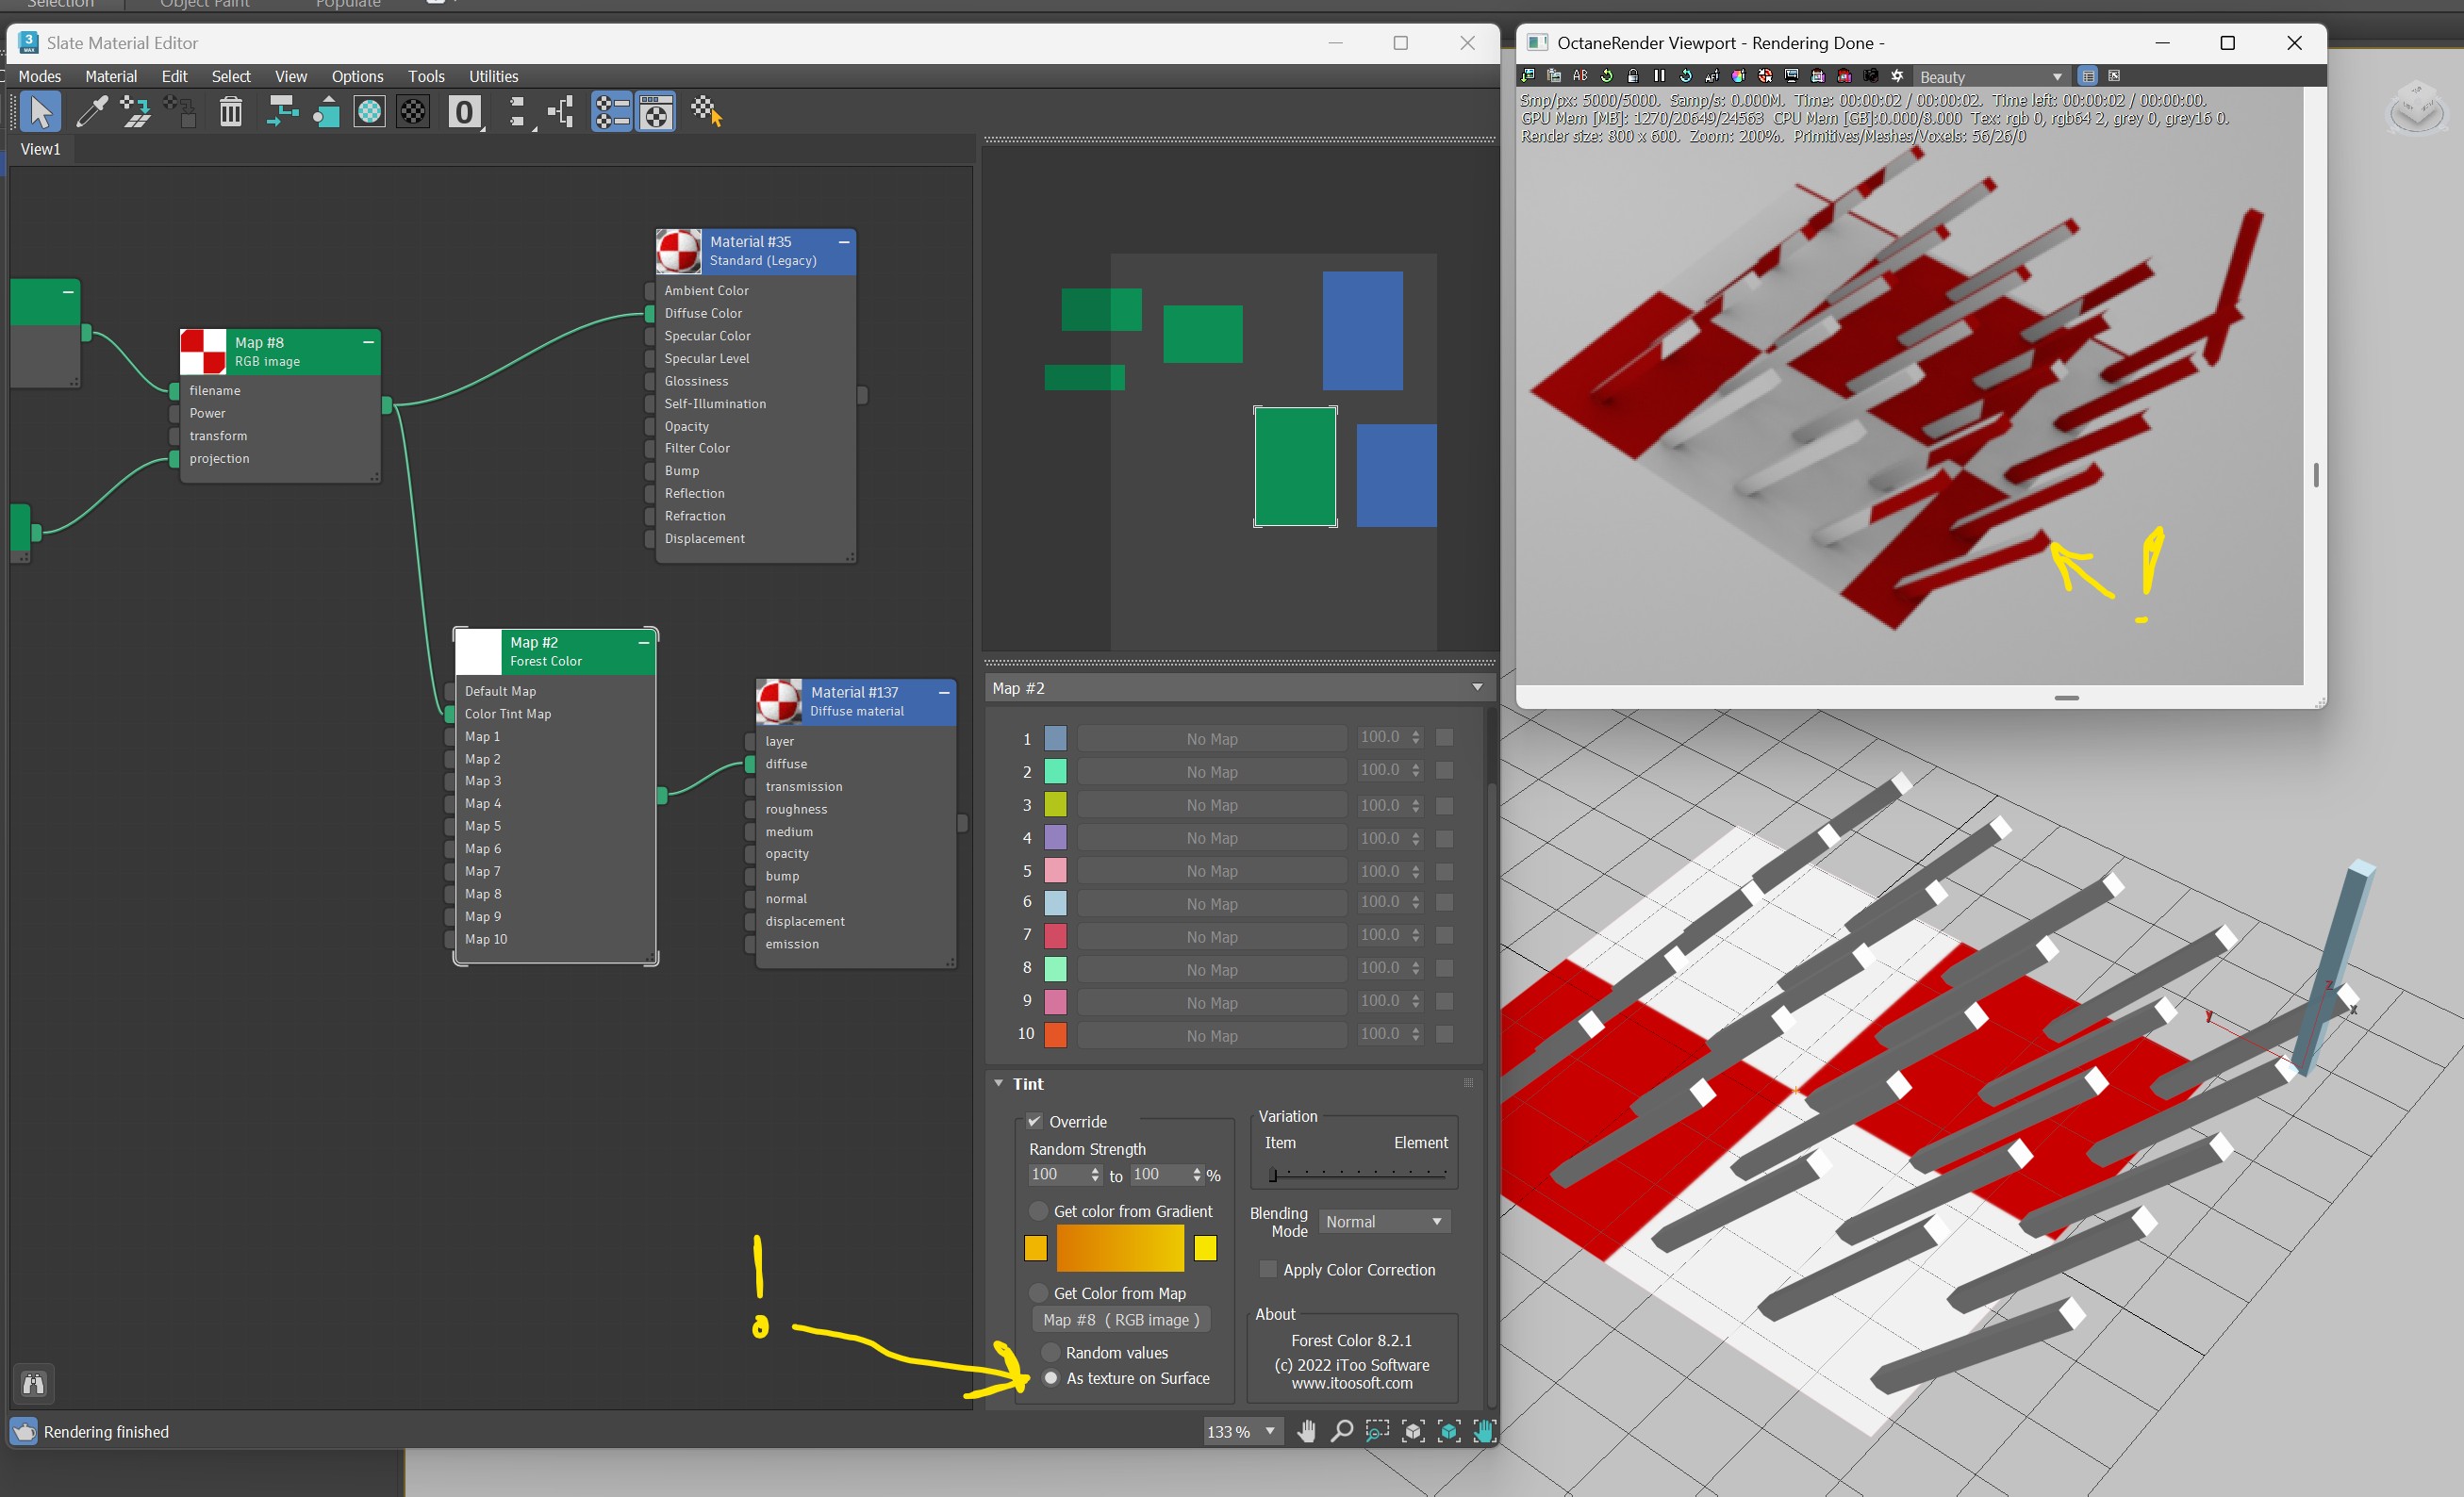
Task: Click the lock icon in Octane viewport
Action: [1633, 76]
